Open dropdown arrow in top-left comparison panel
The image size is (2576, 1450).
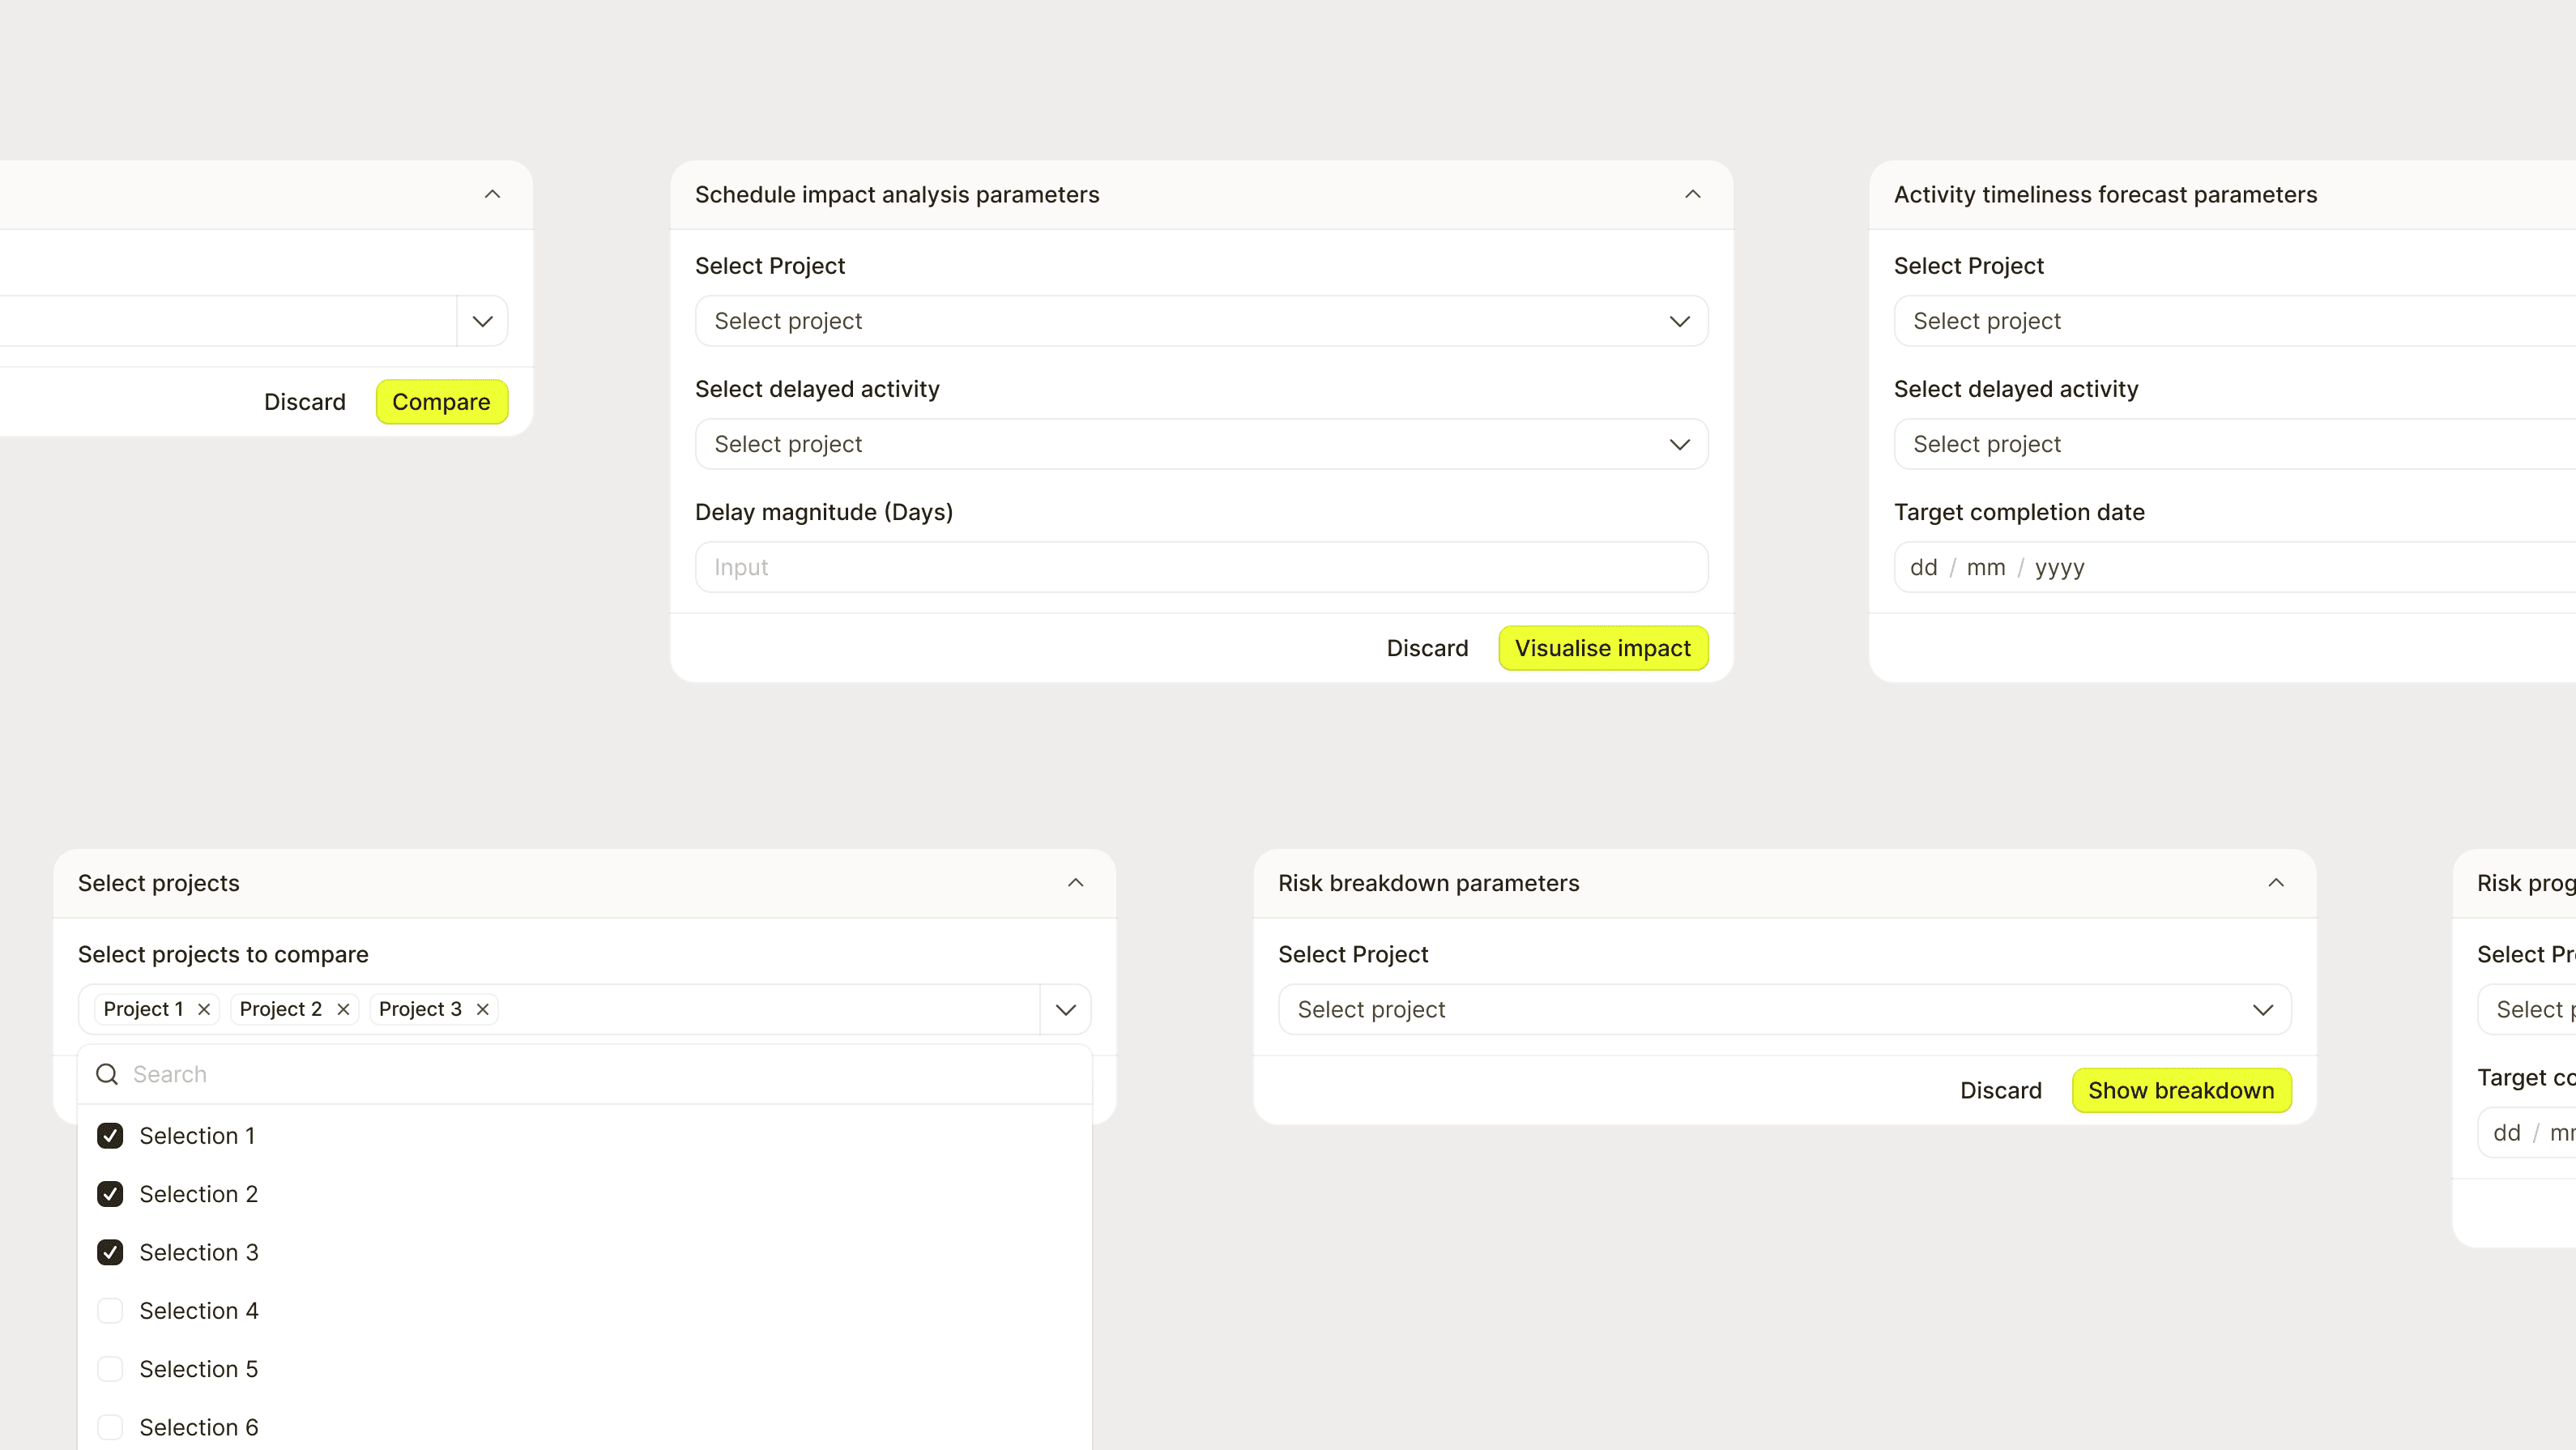[482, 321]
